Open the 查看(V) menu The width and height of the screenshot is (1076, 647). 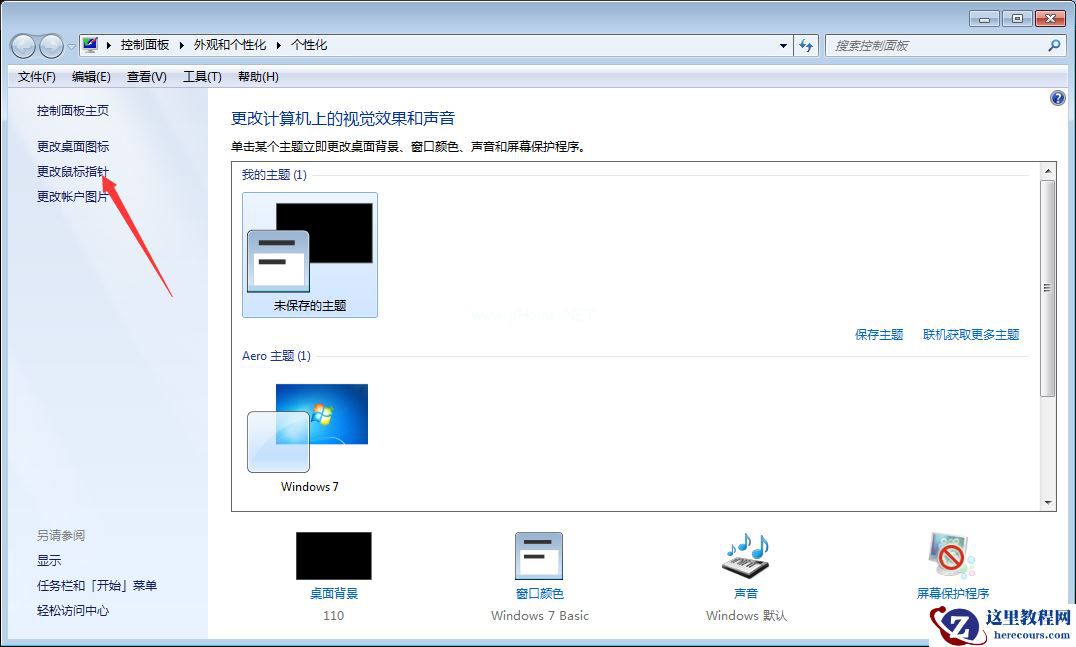[x=145, y=76]
